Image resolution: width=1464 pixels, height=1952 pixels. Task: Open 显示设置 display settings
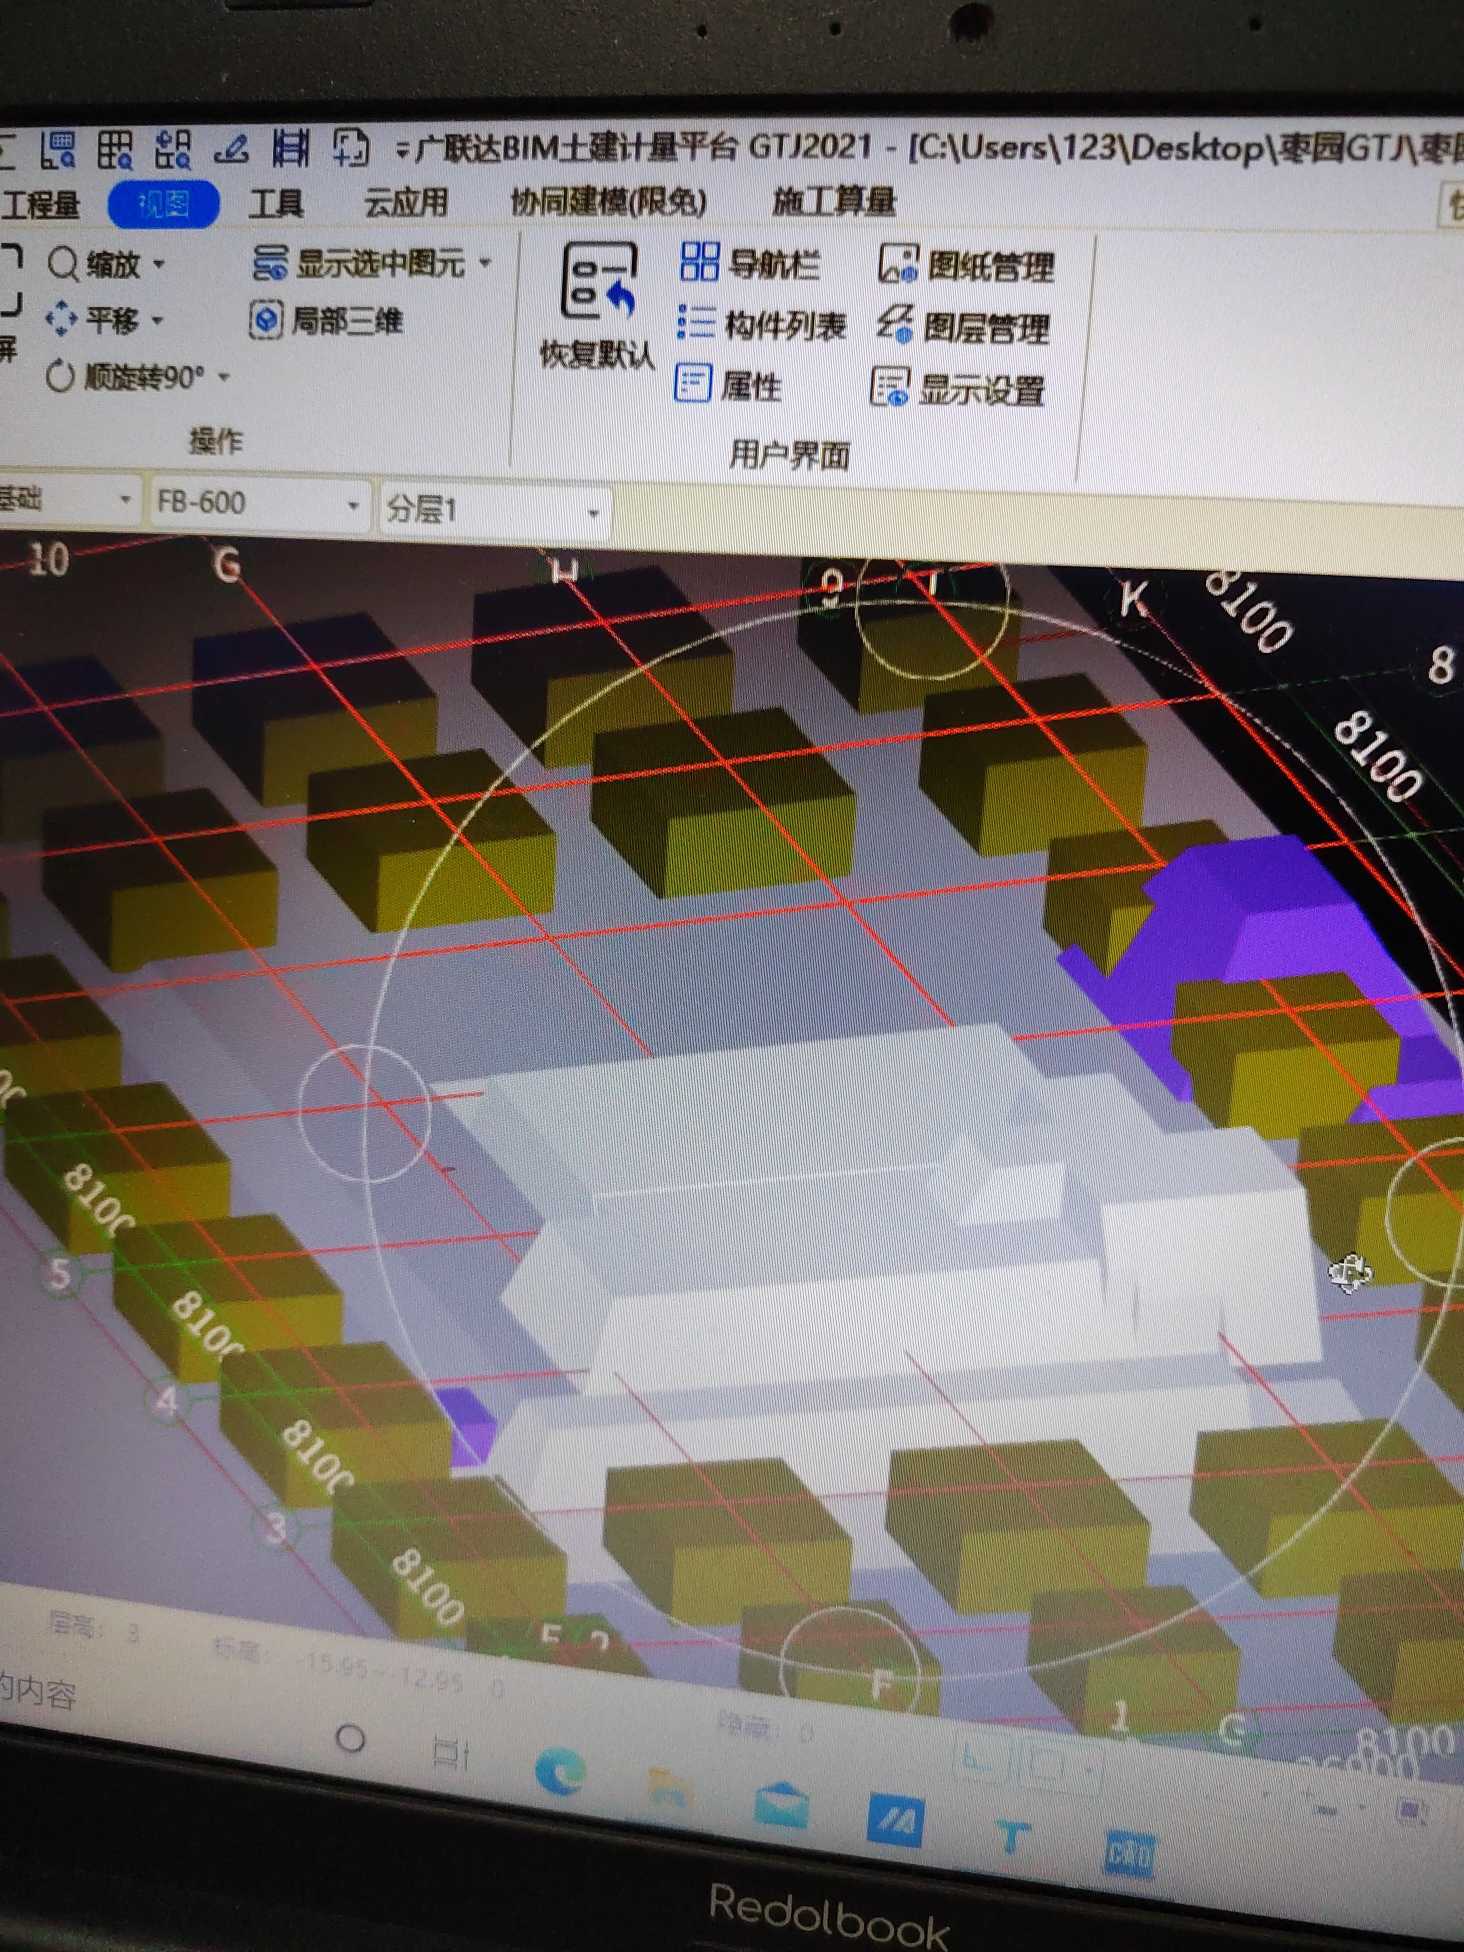(957, 388)
